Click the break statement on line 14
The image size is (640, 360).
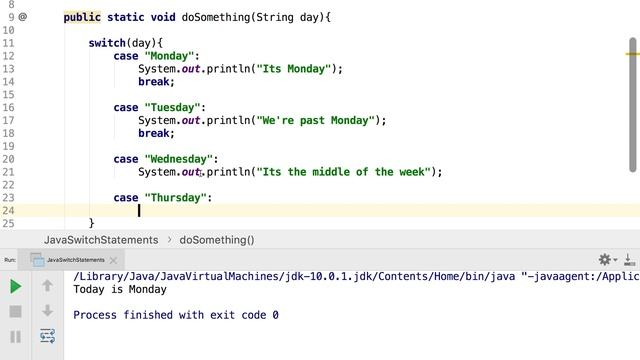coord(156,82)
